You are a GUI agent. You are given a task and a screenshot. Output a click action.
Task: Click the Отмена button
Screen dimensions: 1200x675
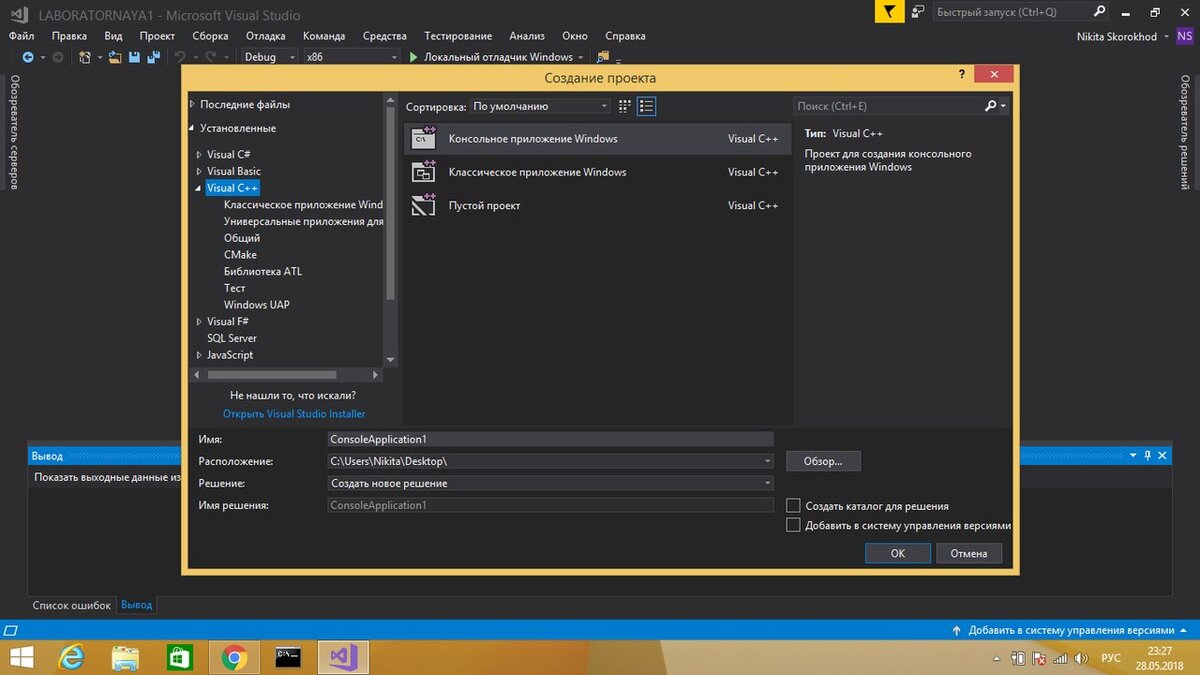tap(969, 553)
